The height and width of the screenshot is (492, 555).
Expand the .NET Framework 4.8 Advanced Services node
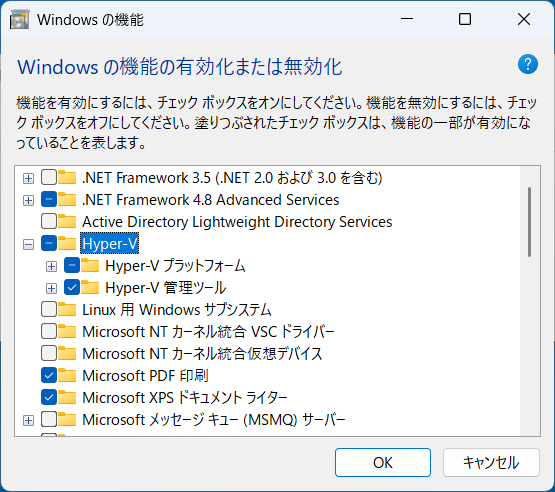pyautogui.click(x=28, y=200)
